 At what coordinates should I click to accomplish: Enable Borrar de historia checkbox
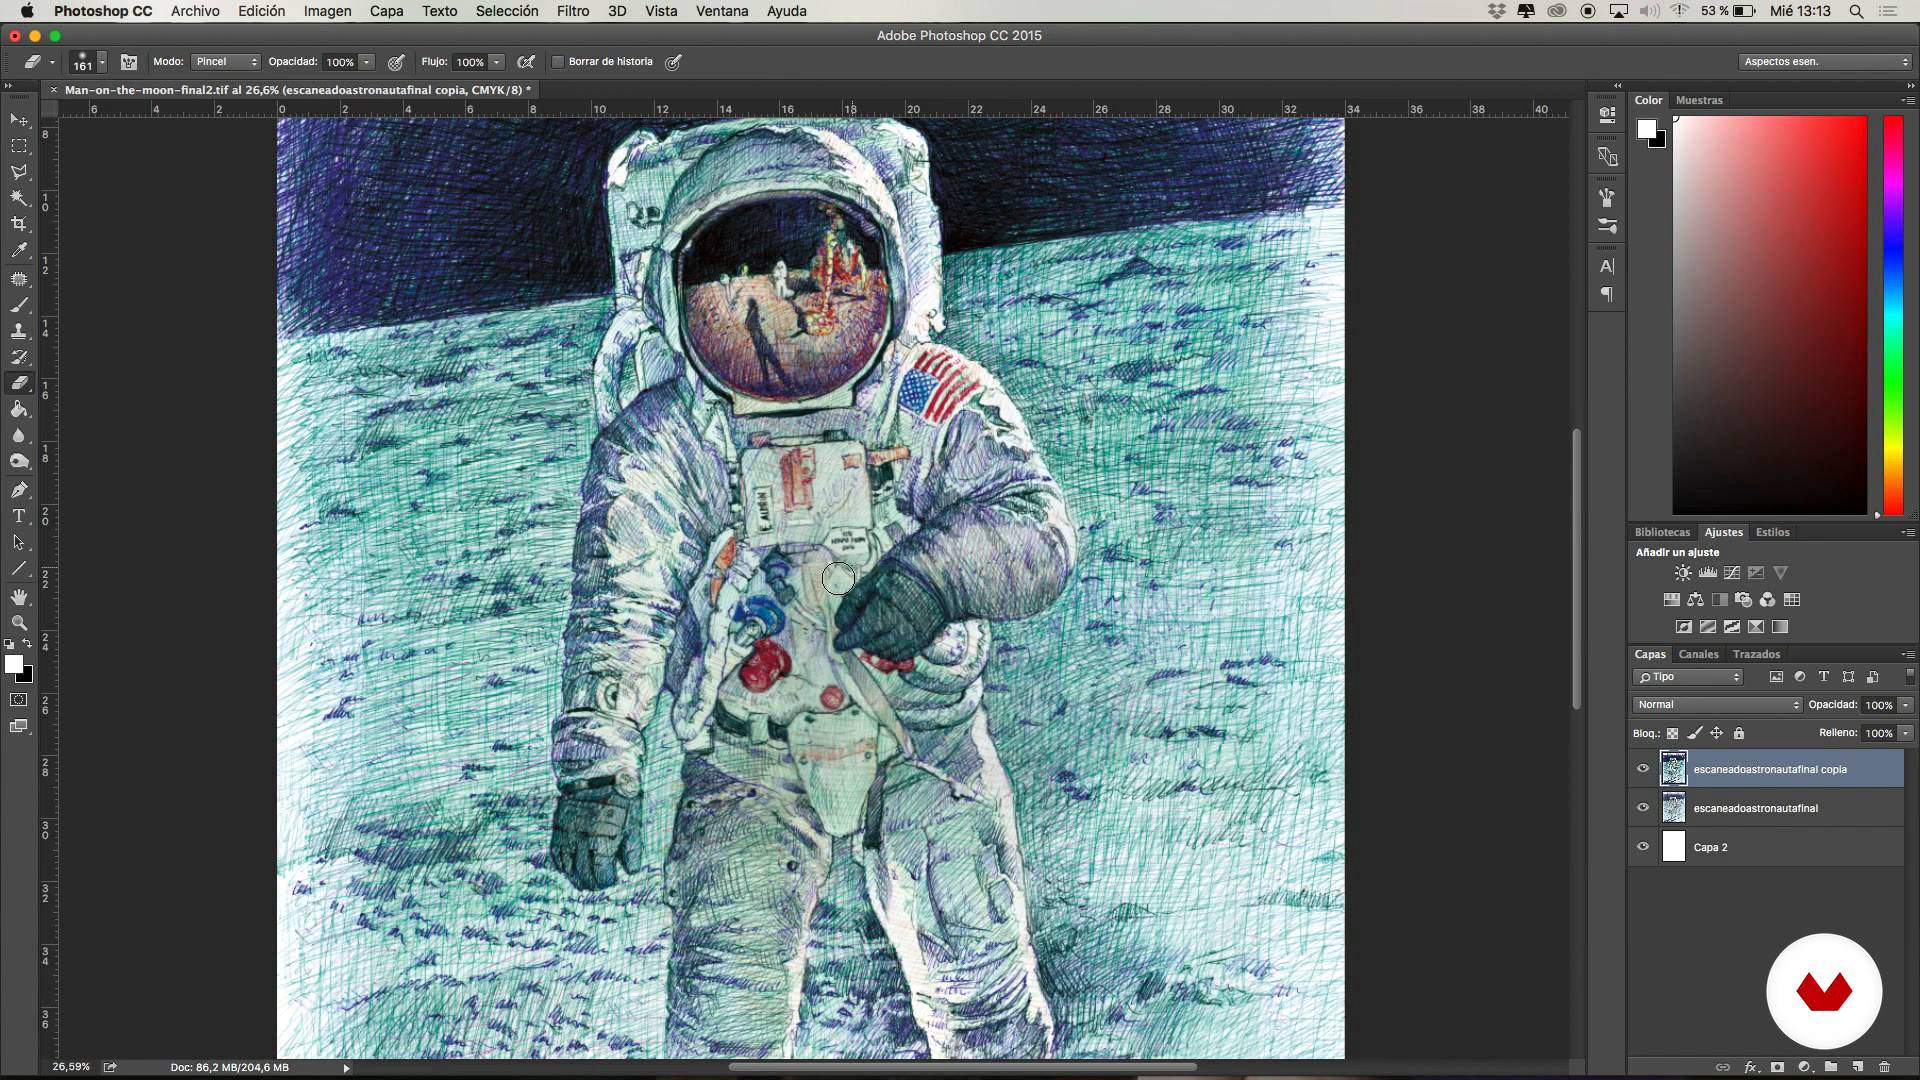coord(558,62)
